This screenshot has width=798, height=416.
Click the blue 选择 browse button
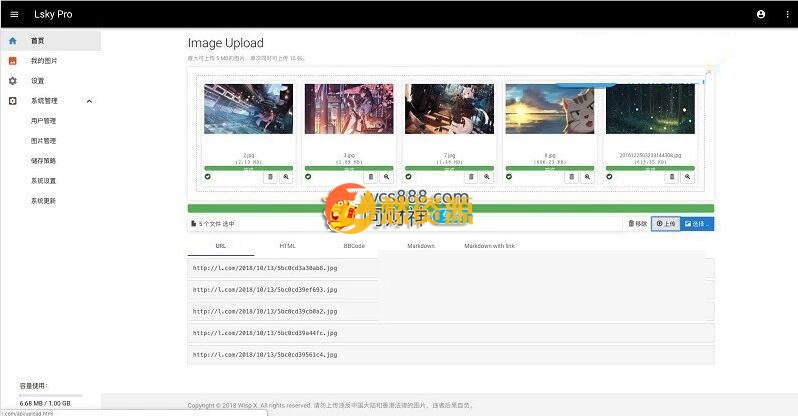pos(697,224)
